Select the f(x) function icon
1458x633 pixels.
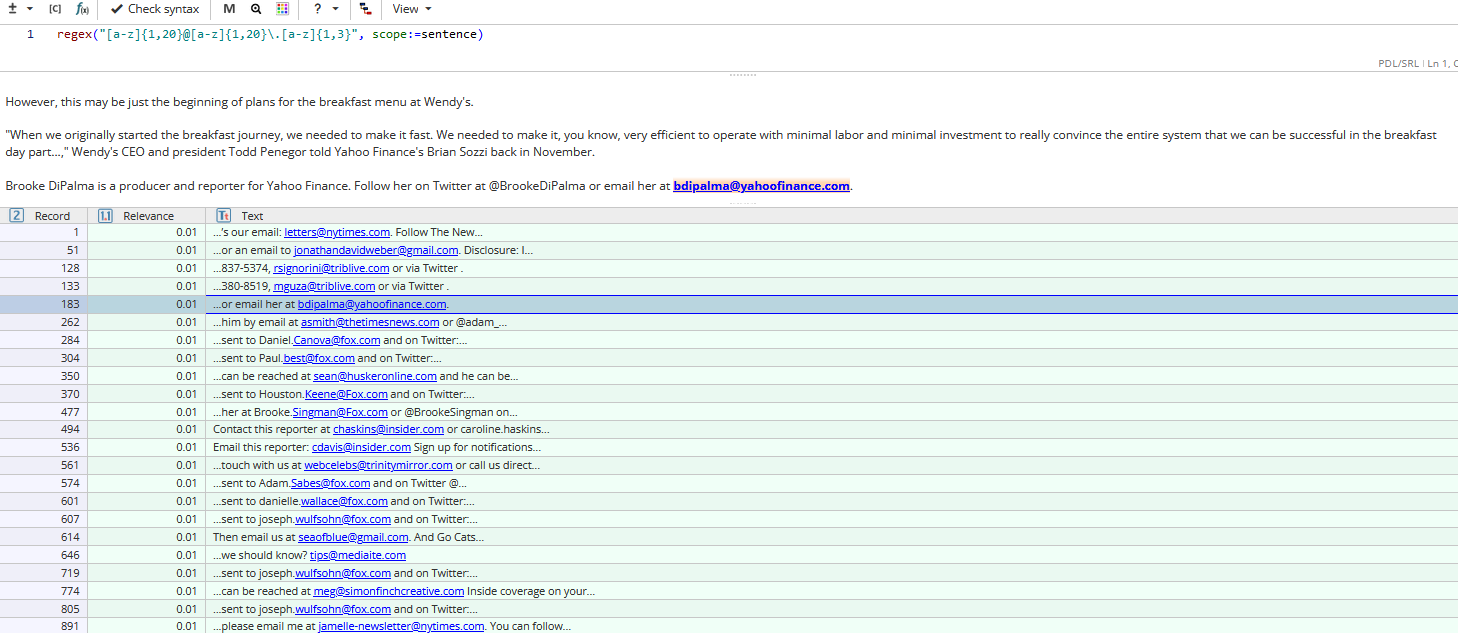click(x=80, y=9)
